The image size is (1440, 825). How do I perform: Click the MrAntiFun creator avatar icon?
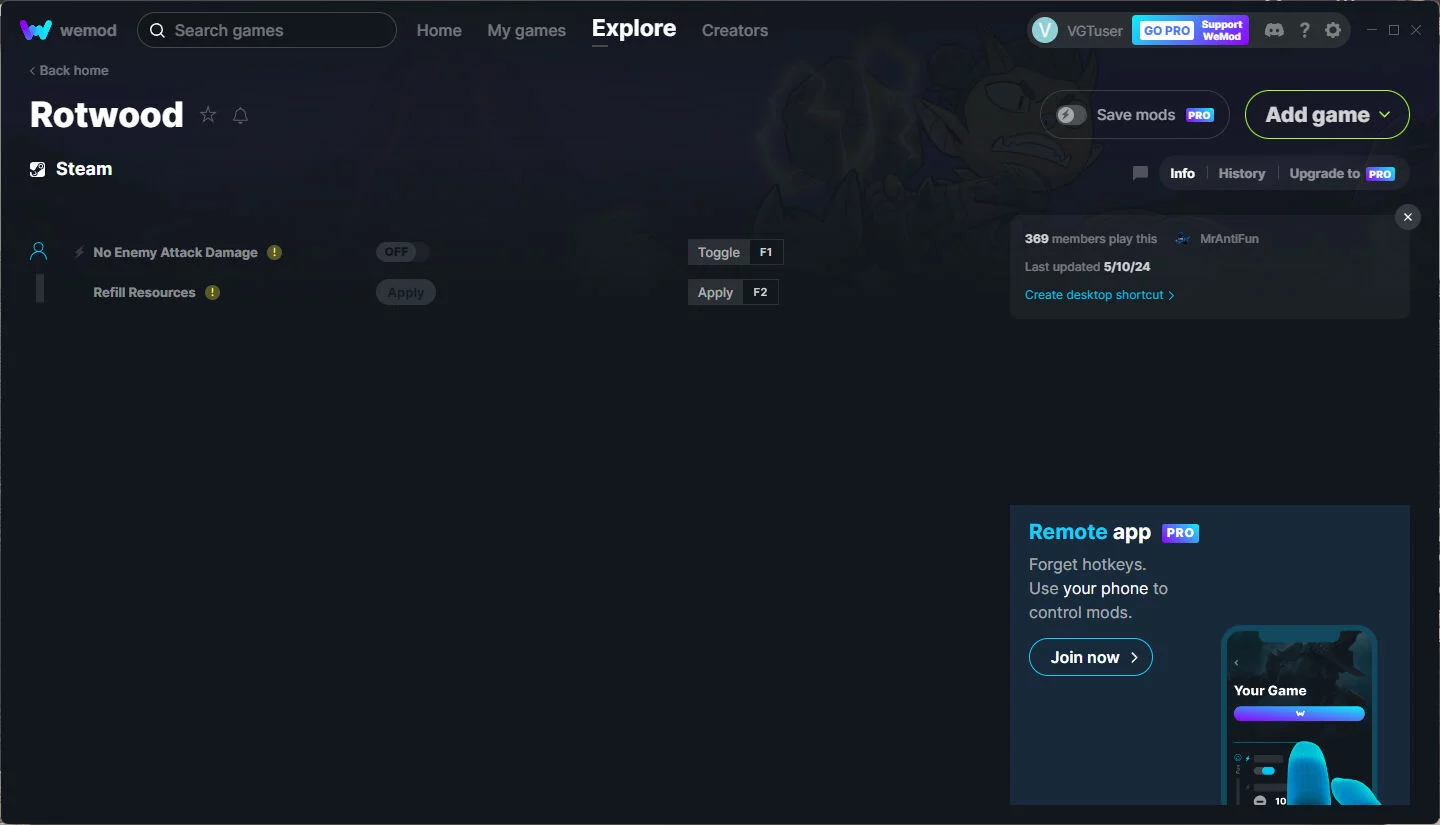click(x=1183, y=239)
